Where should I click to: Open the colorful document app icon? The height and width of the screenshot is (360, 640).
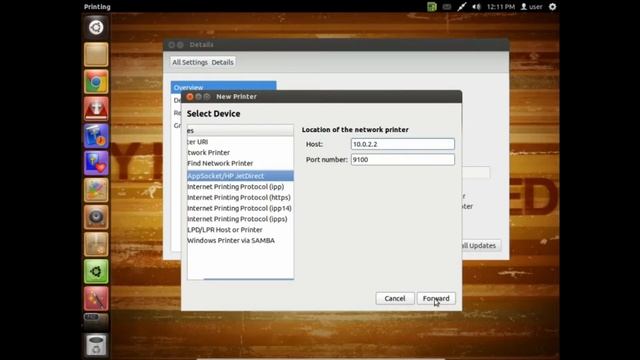pos(96,190)
